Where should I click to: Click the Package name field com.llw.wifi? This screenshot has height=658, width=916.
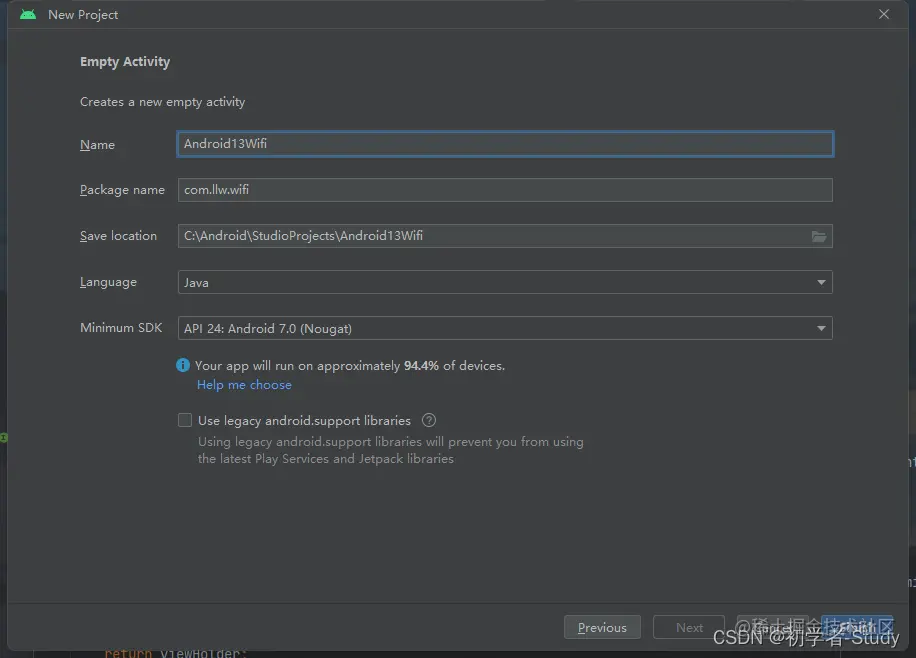[505, 190]
